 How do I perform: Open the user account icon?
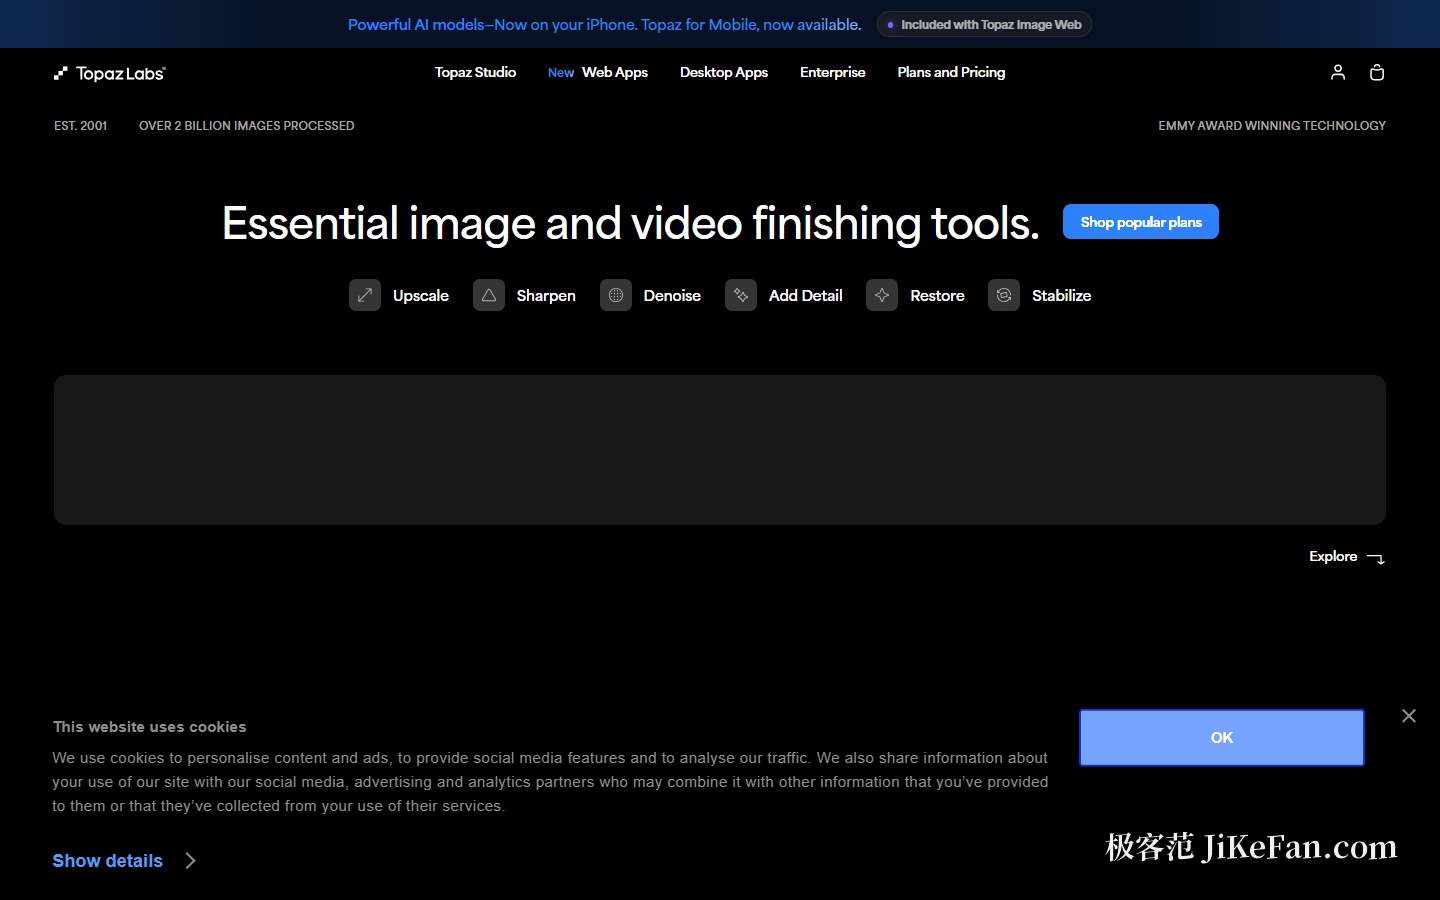[1338, 72]
